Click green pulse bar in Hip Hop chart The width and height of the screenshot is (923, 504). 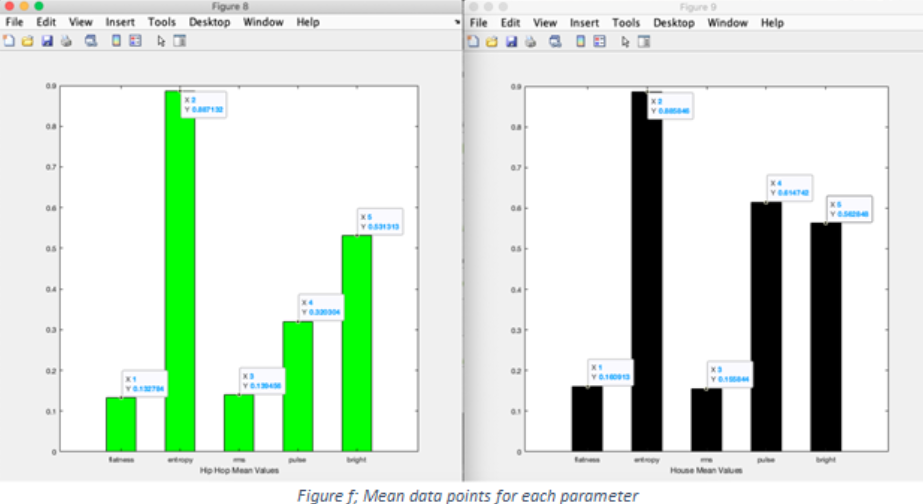click(x=298, y=387)
